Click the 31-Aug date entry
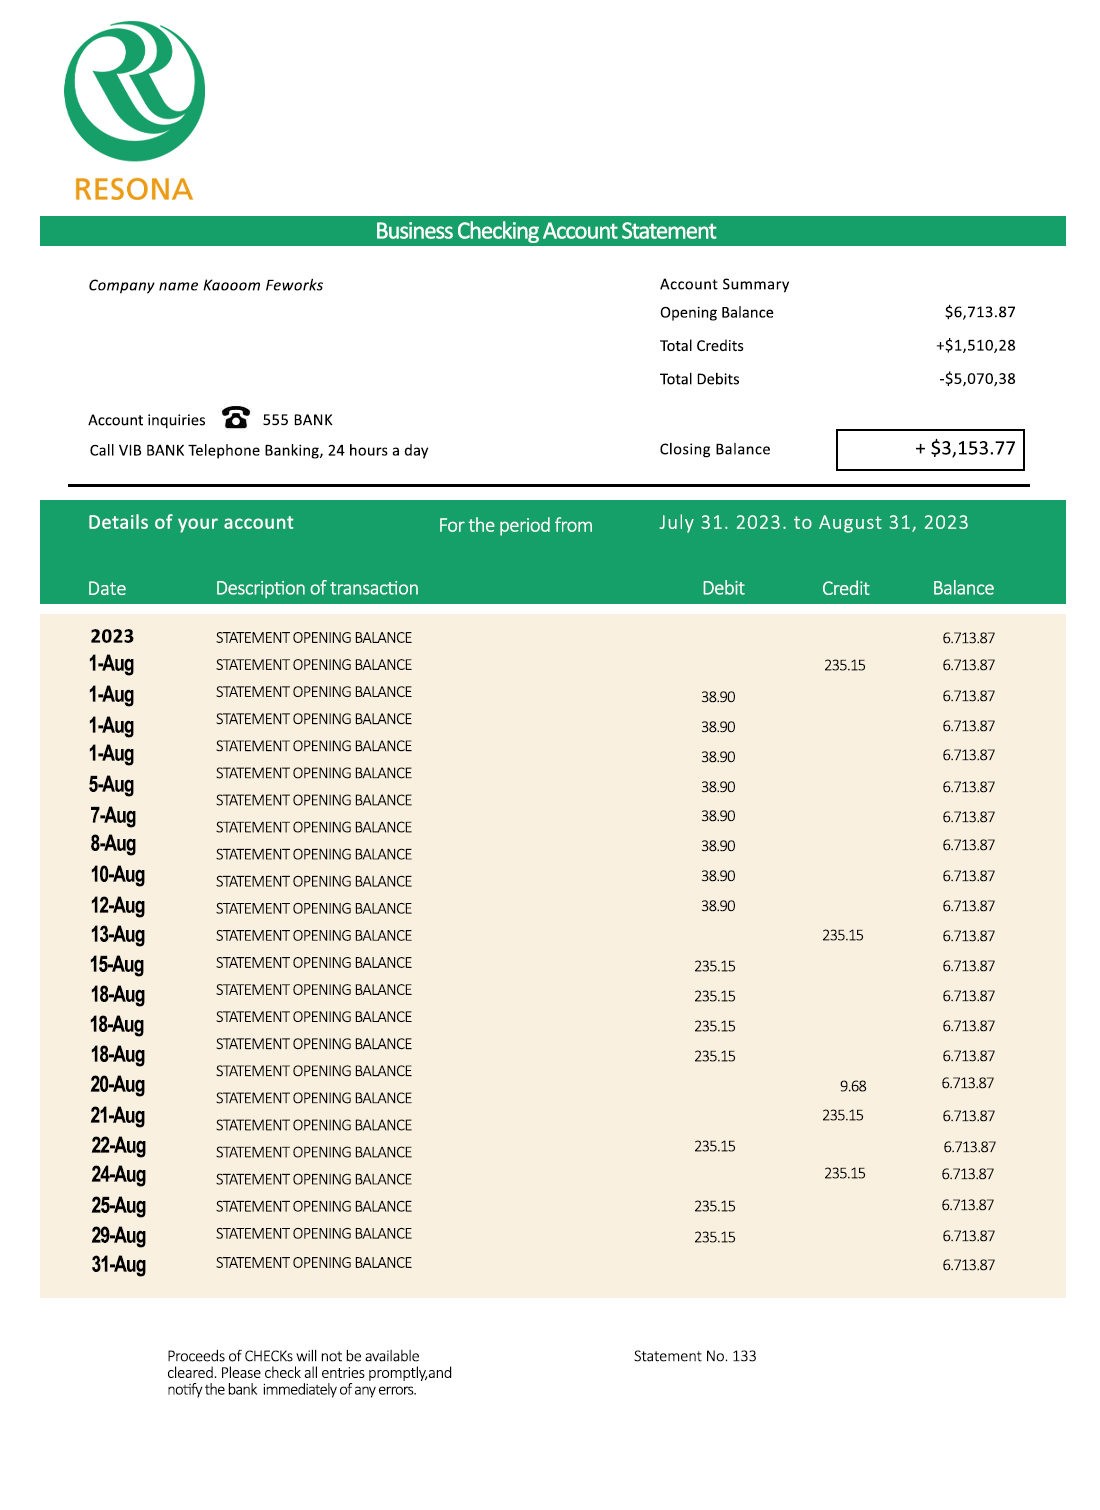The image size is (1100, 1510). click(x=118, y=1265)
